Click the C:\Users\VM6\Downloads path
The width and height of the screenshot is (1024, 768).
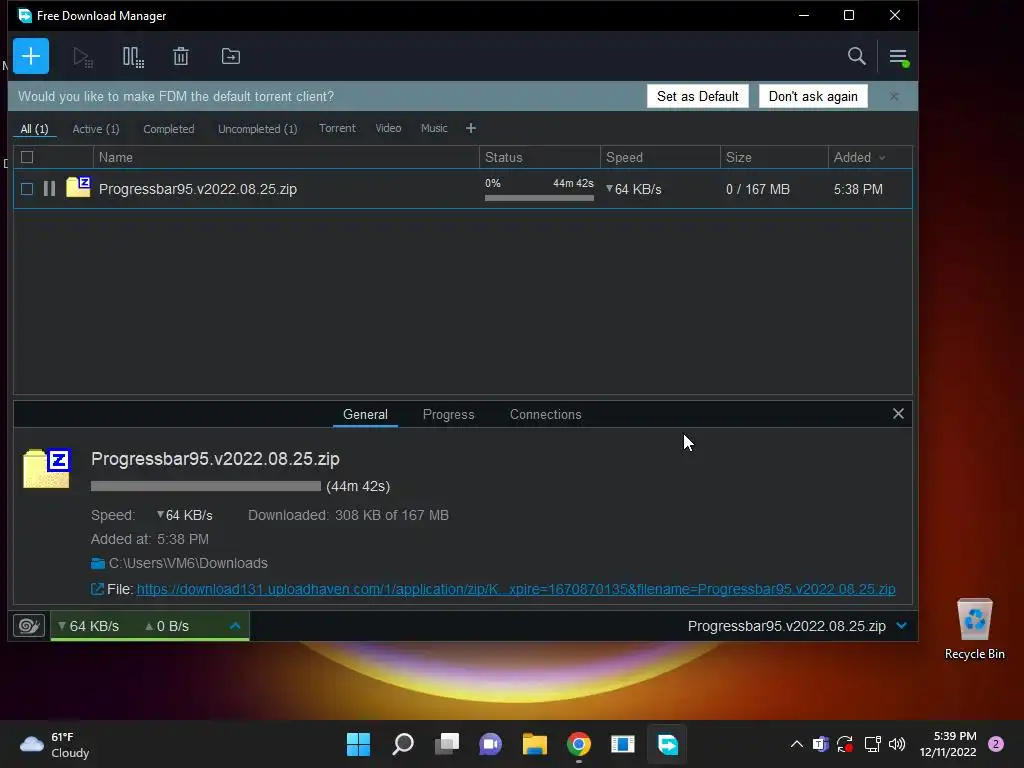click(188, 563)
